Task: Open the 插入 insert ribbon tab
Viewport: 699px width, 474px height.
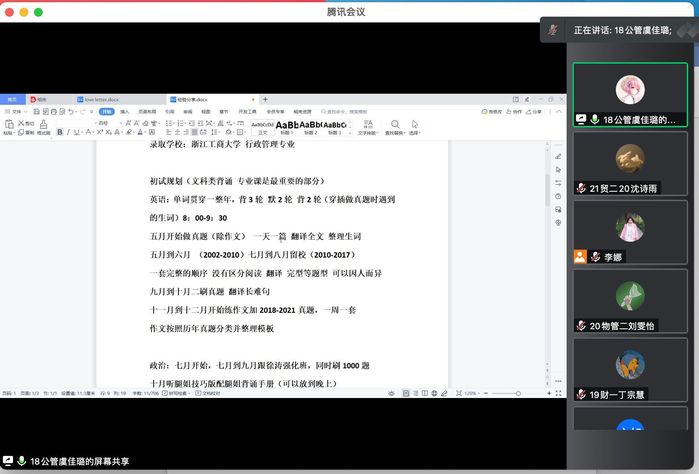Action: coord(125,112)
